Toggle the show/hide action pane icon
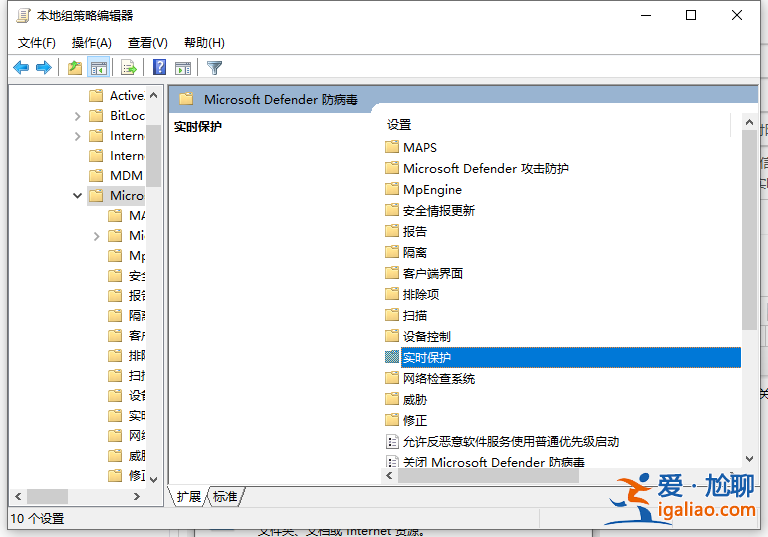 [x=183, y=67]
